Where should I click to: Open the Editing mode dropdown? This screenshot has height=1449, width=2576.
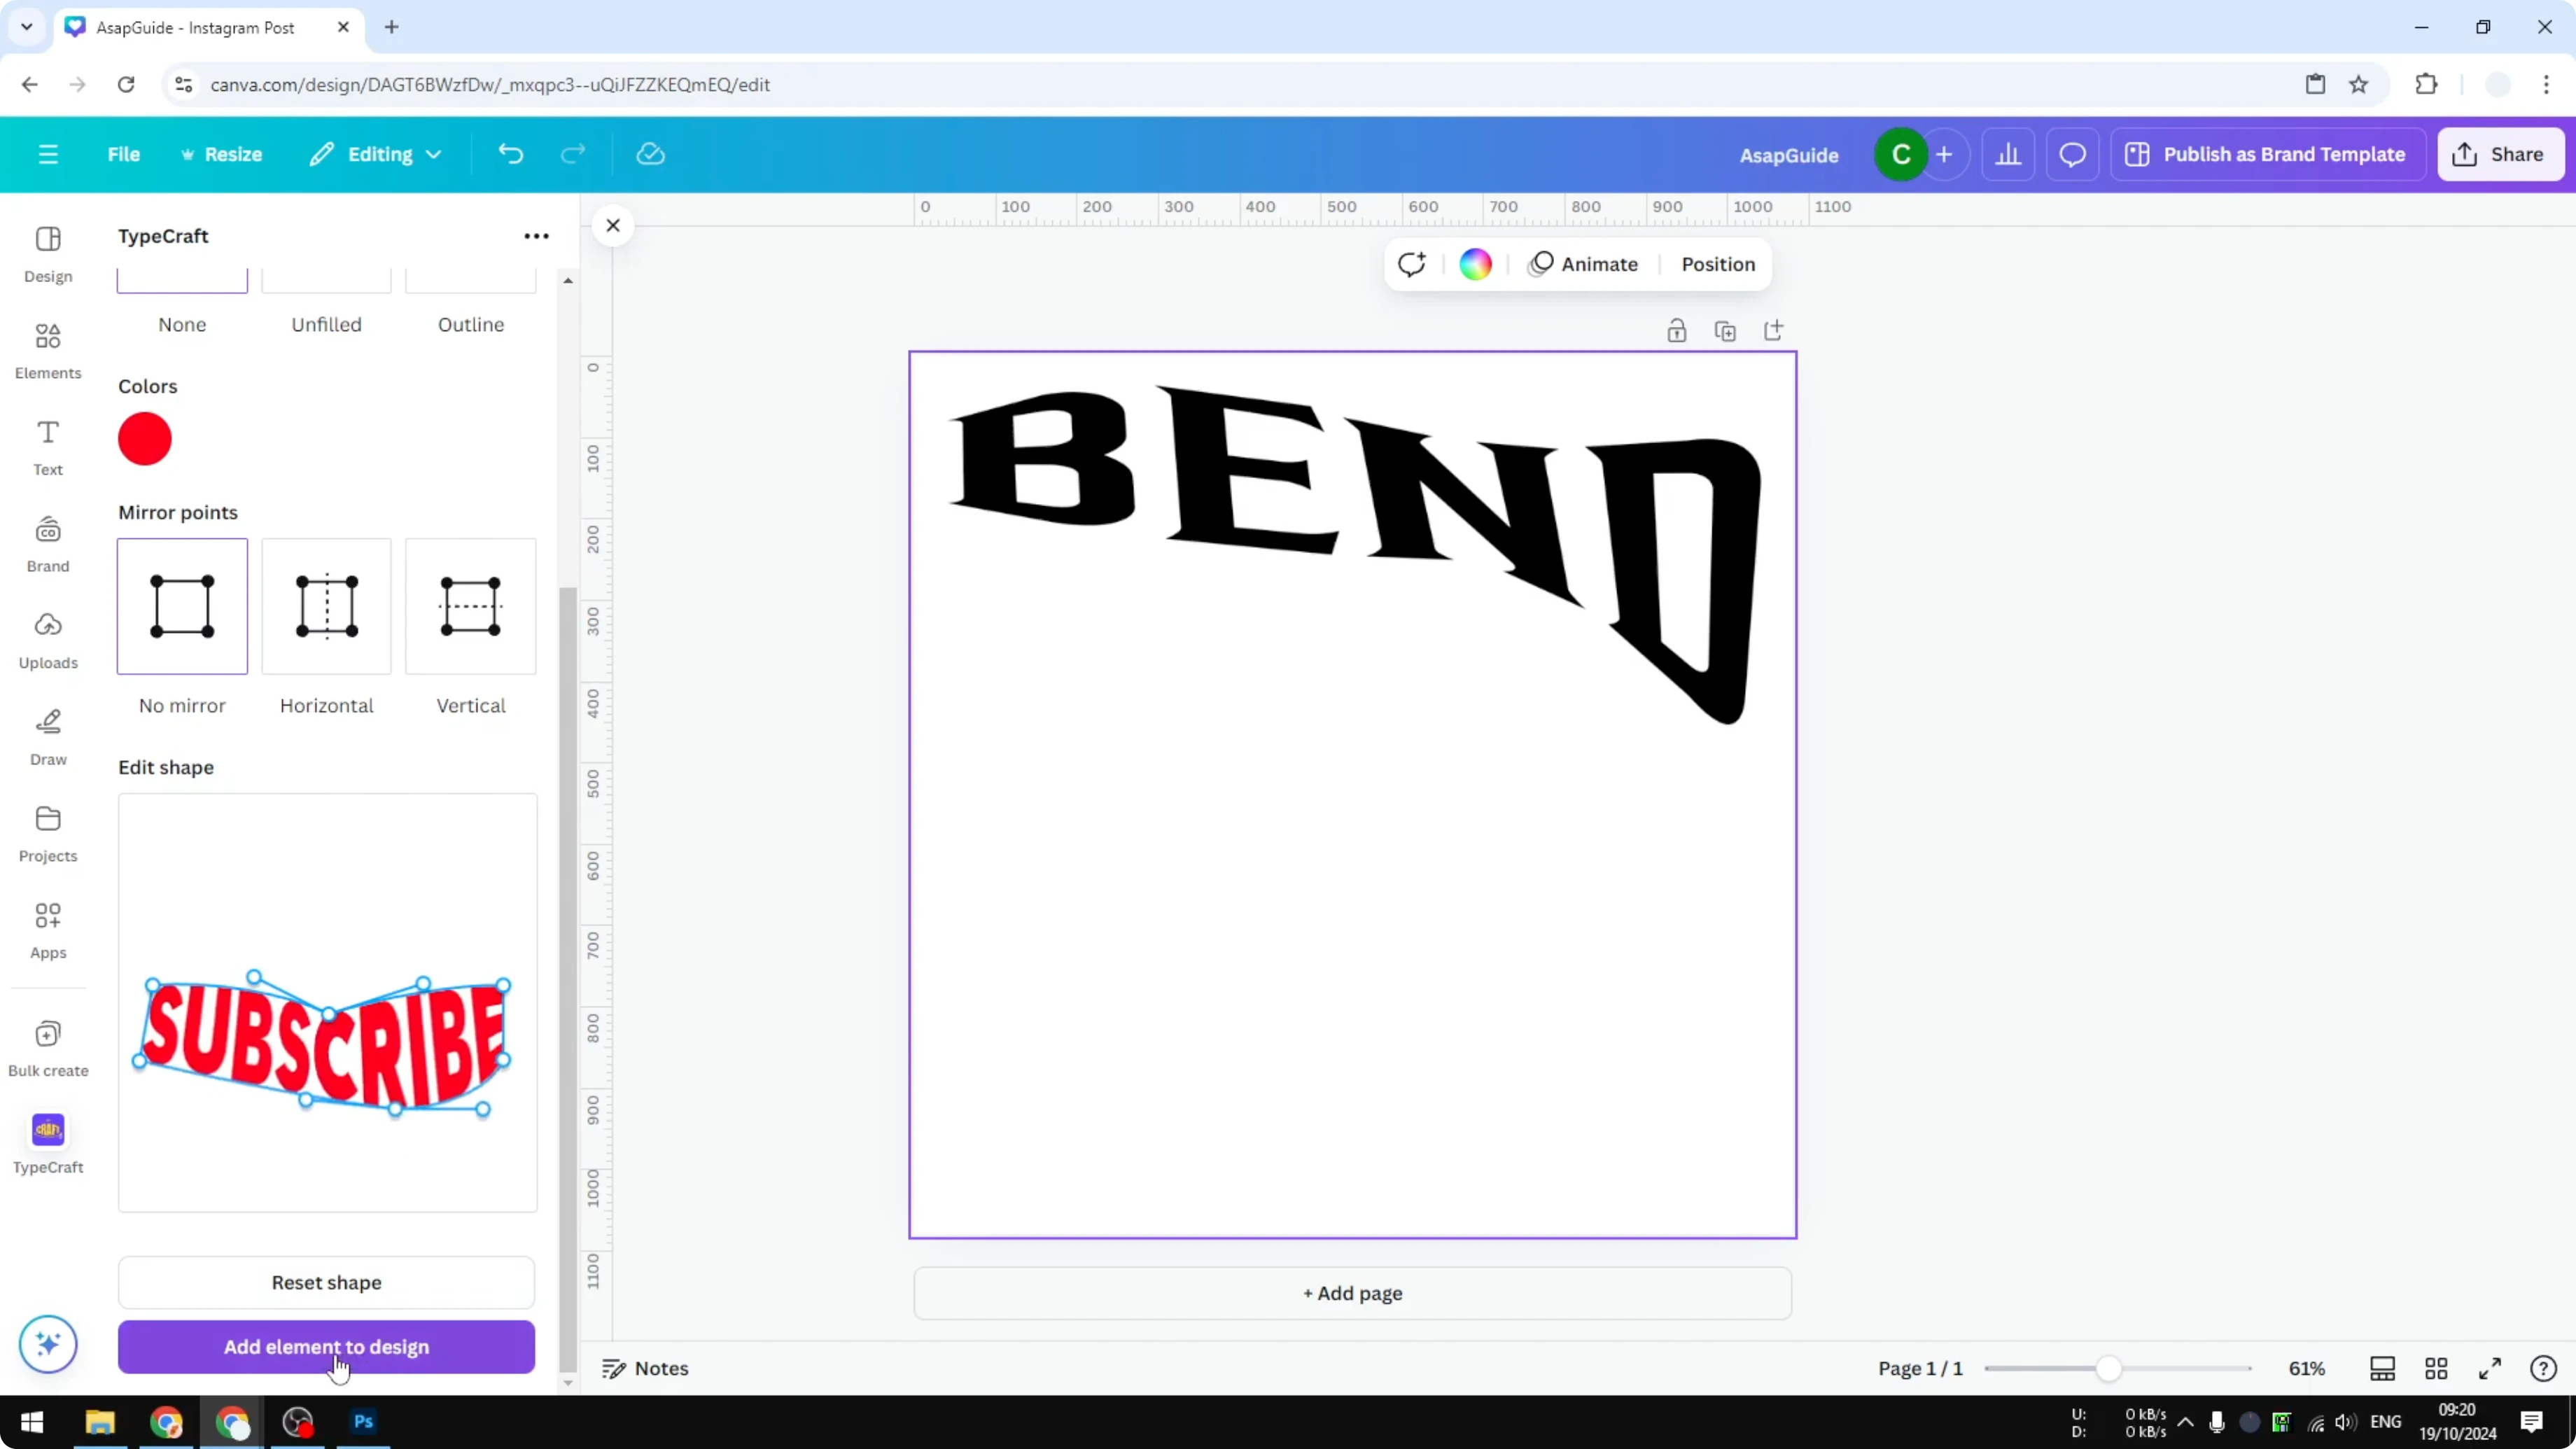[x=376, y=153]
